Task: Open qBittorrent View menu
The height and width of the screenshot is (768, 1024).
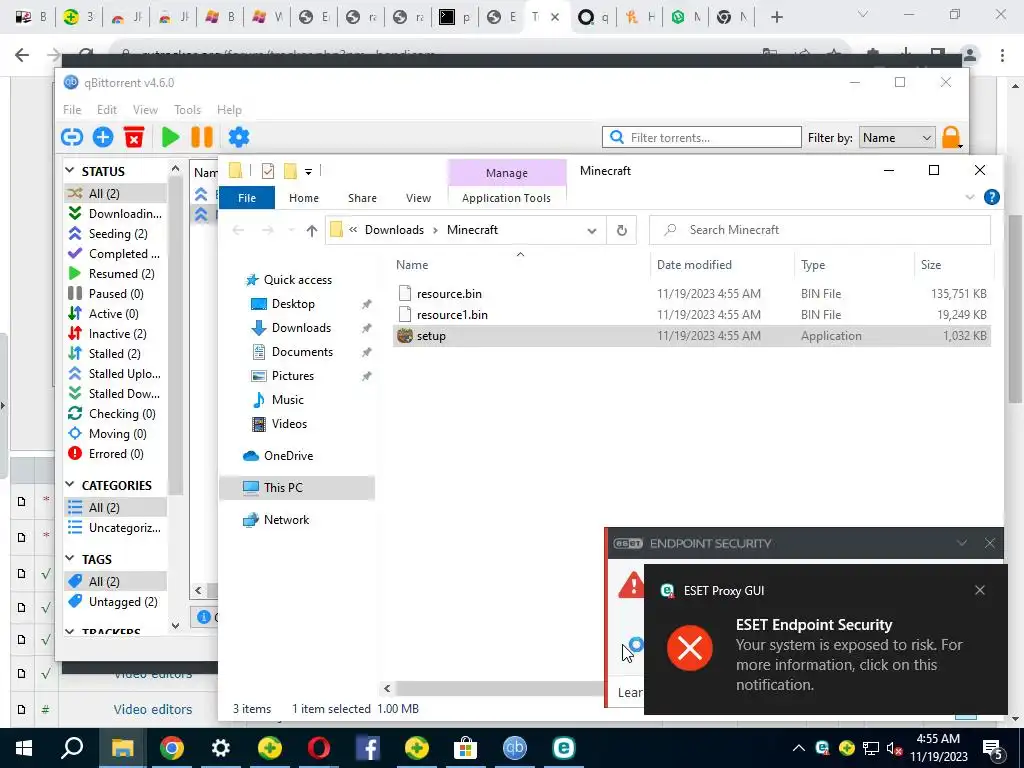Action: pyautogui.click(x=145, y=110)
